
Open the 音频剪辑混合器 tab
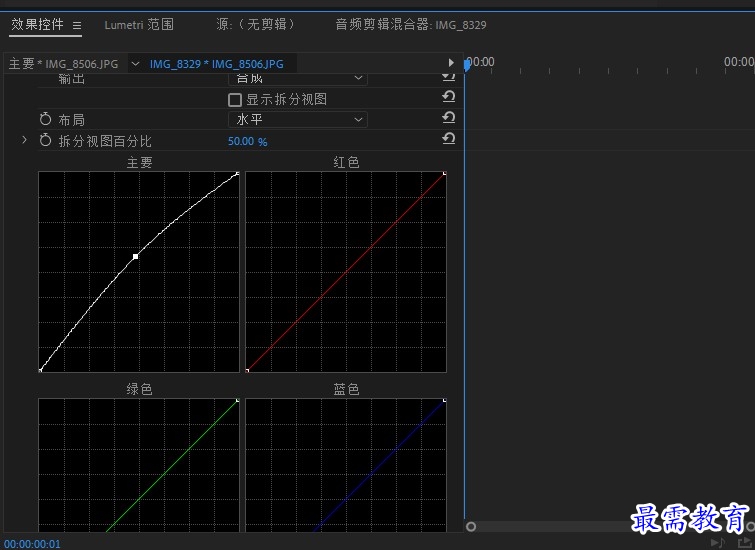click(x=411, y=25)
